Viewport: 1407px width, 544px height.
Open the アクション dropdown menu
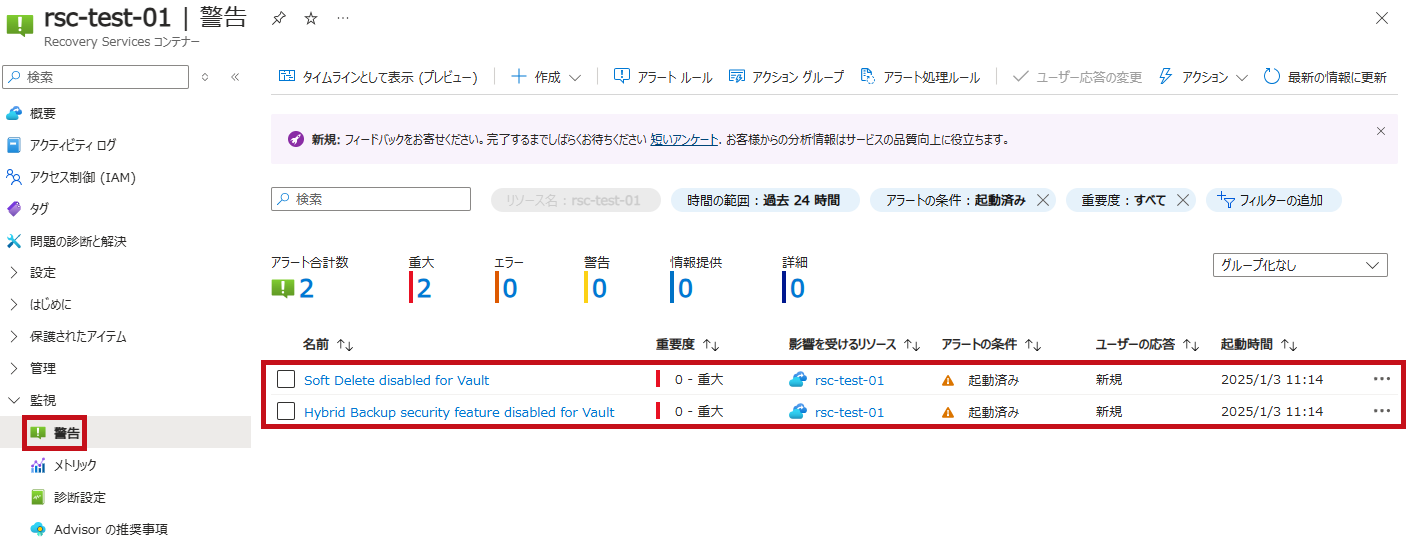tap(1203, 77)
